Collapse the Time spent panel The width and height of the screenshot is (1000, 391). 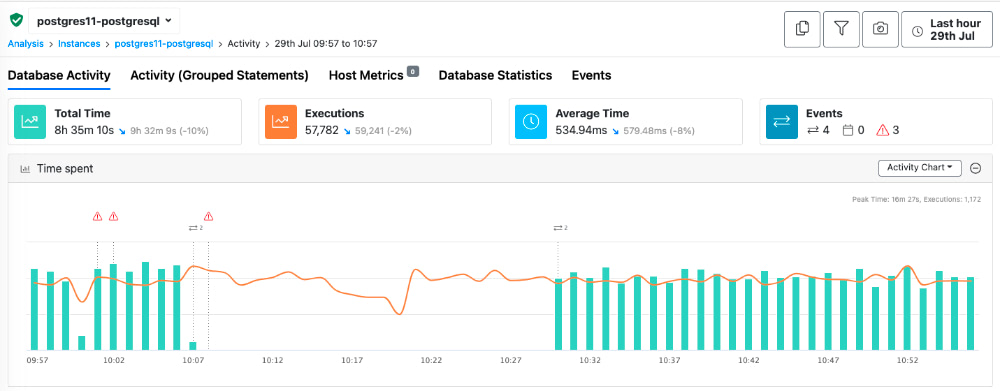click(975, 168)
